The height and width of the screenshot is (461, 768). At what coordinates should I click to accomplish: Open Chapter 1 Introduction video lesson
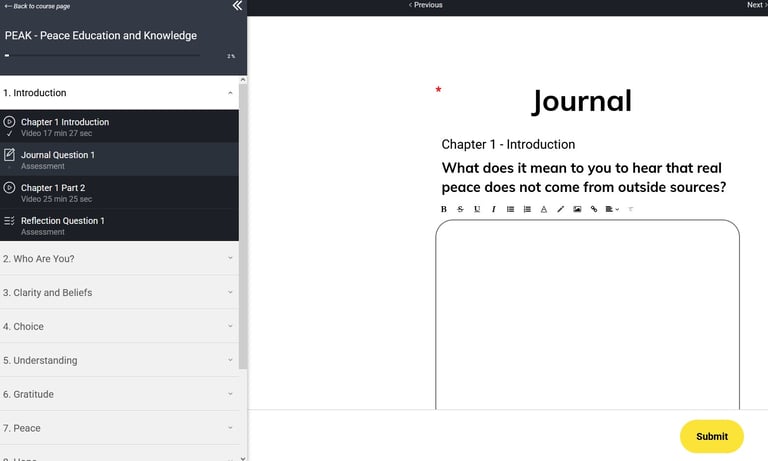(120, 126)
